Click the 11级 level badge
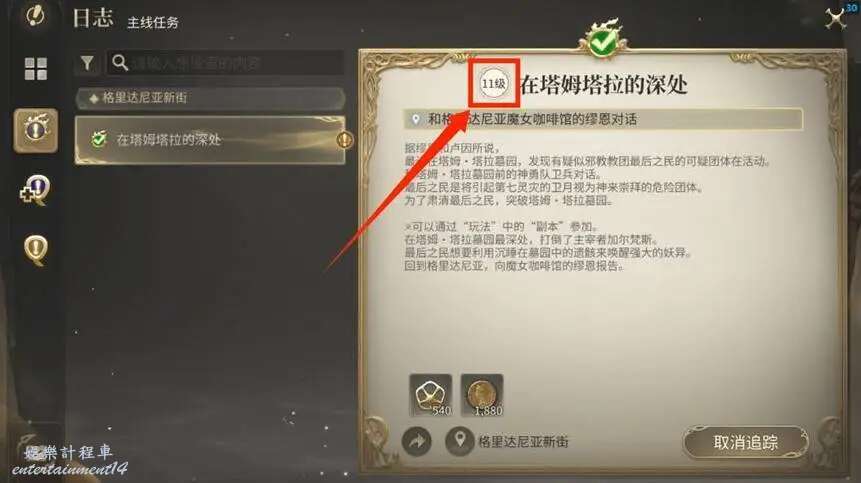The height and width of the screenshot is (483, 861). [x=493, y=84]
